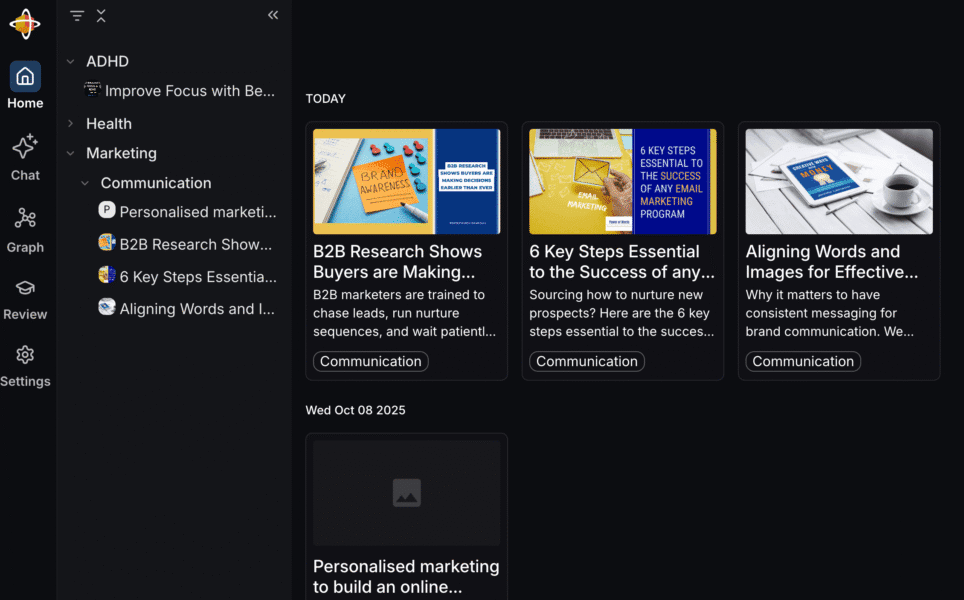
Task: Collapse the Marketing folder
Action: pos(70,154)
